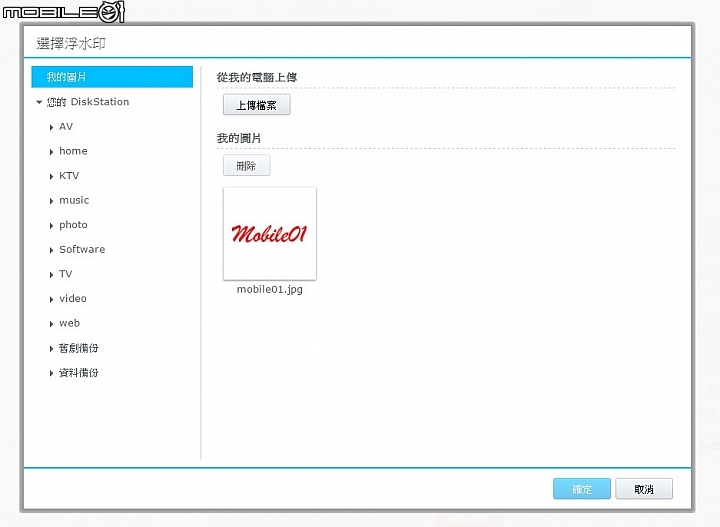Expand the TV folder arrow
This screenshot has width=720, height=527.
[x=51, y=275]
